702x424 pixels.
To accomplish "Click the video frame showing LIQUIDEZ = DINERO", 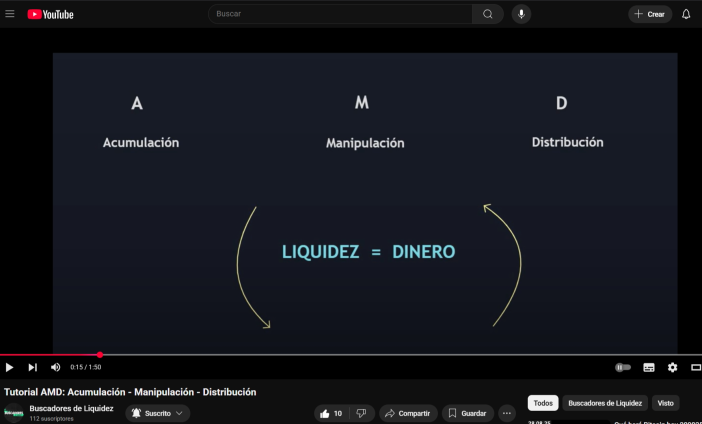I will (365, 203).
